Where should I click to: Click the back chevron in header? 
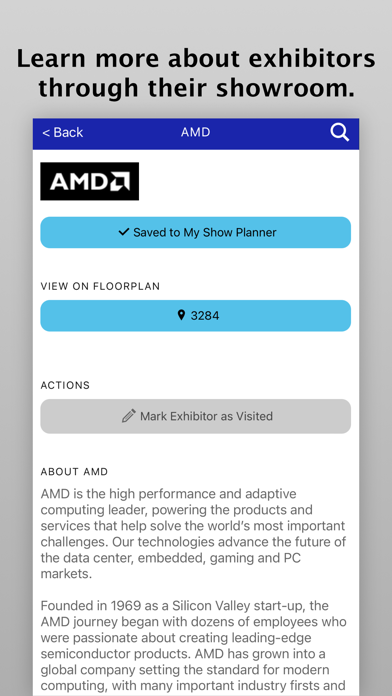[46, 133]
